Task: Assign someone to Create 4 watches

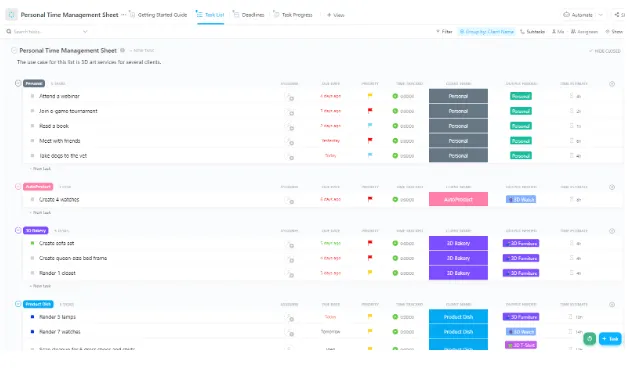Action: click(x=289, y=200)
